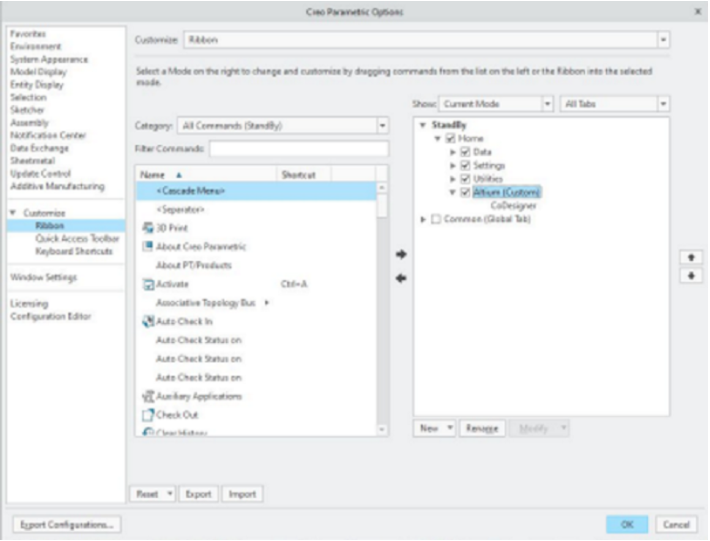Click the Shortcut column header
Viewport: 710px width, 541px height.
[x=303, y=175]
